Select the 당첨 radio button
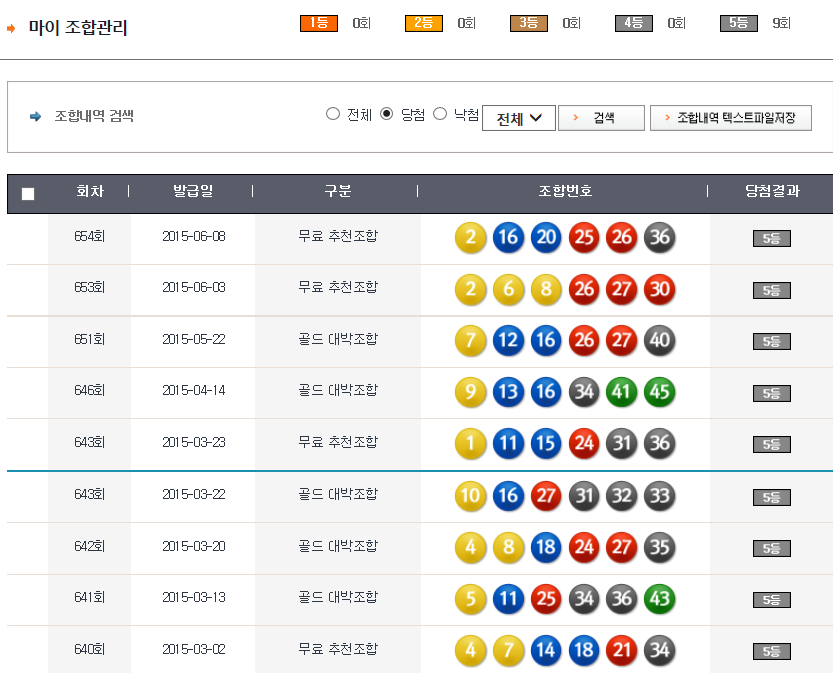This screenshot has height=673, width=833. coord(387,114)
